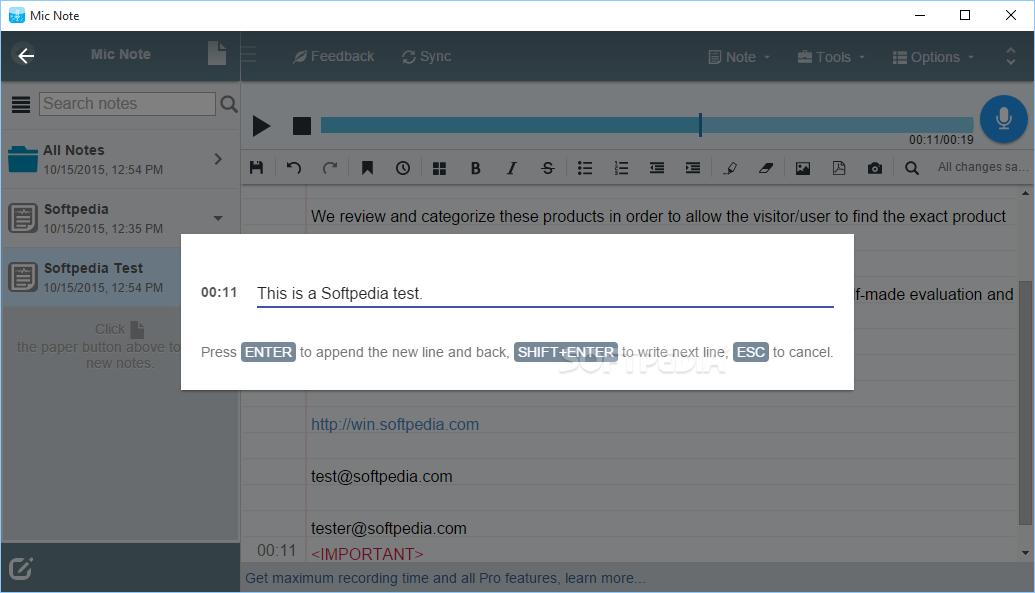Click the Feedback button
Image resolution: width=1035 pixels, height=593 pixels.
click(333, 57)
